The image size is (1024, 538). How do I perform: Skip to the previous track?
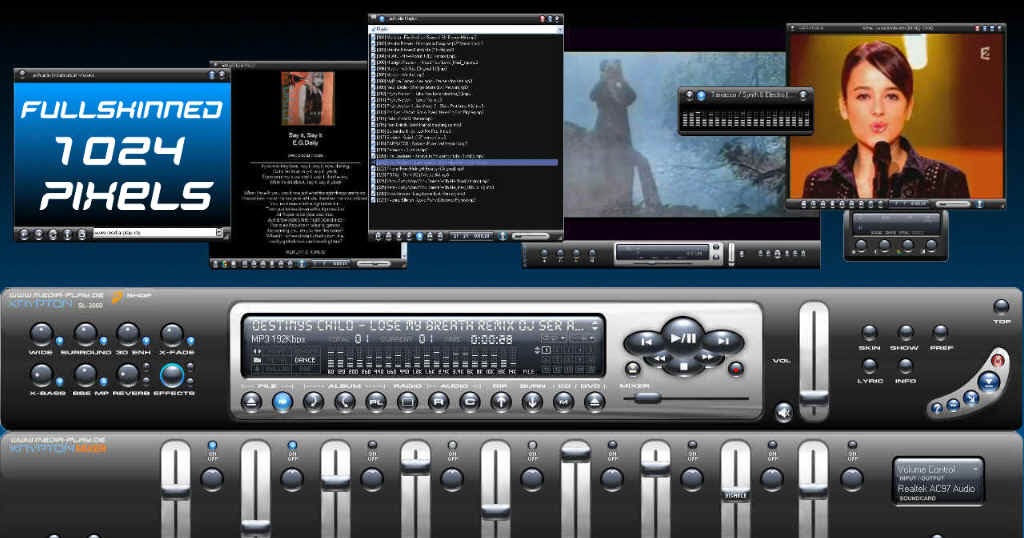pos(645,342)
